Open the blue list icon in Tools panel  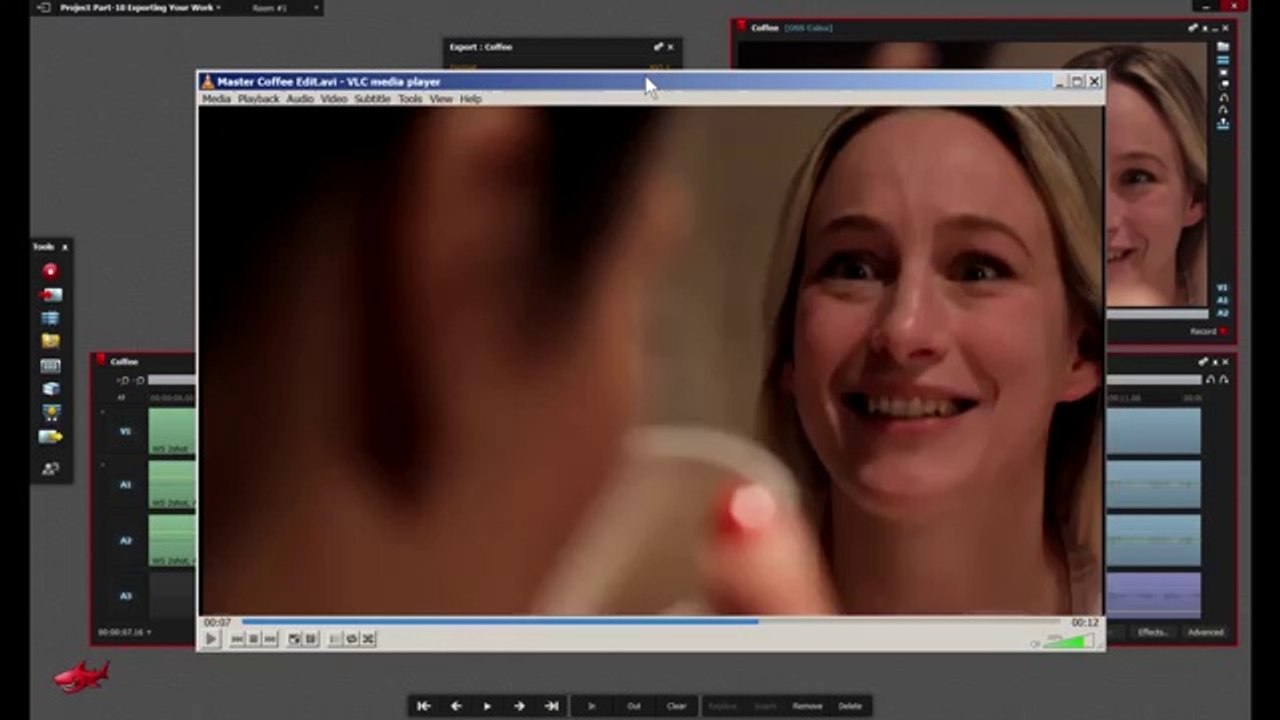50,318
